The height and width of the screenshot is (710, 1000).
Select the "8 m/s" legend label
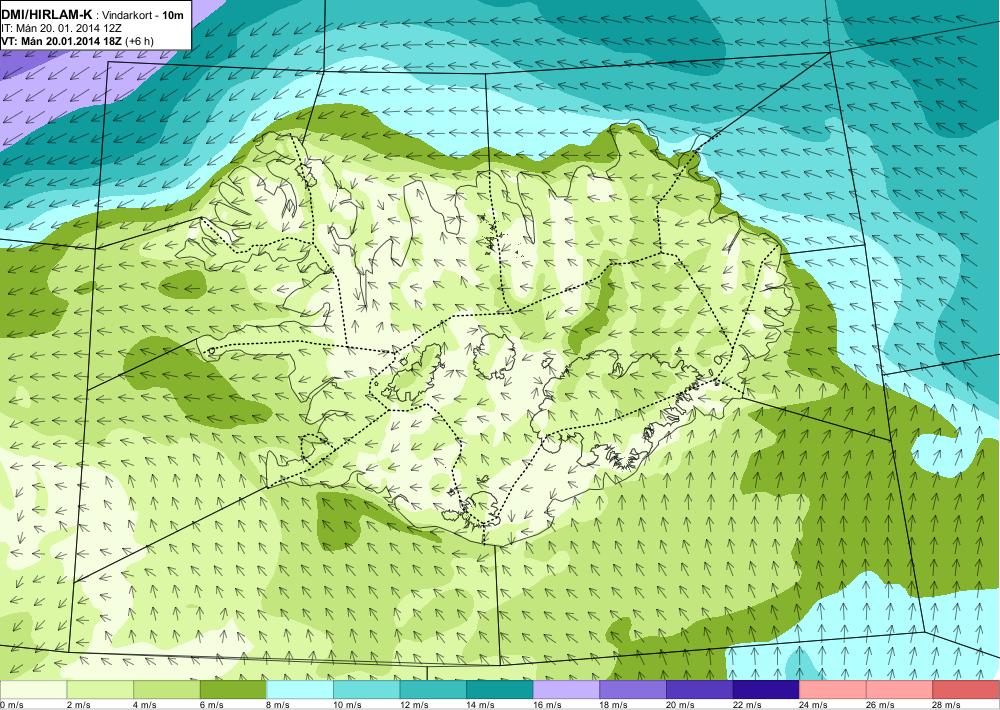(278, 705)
